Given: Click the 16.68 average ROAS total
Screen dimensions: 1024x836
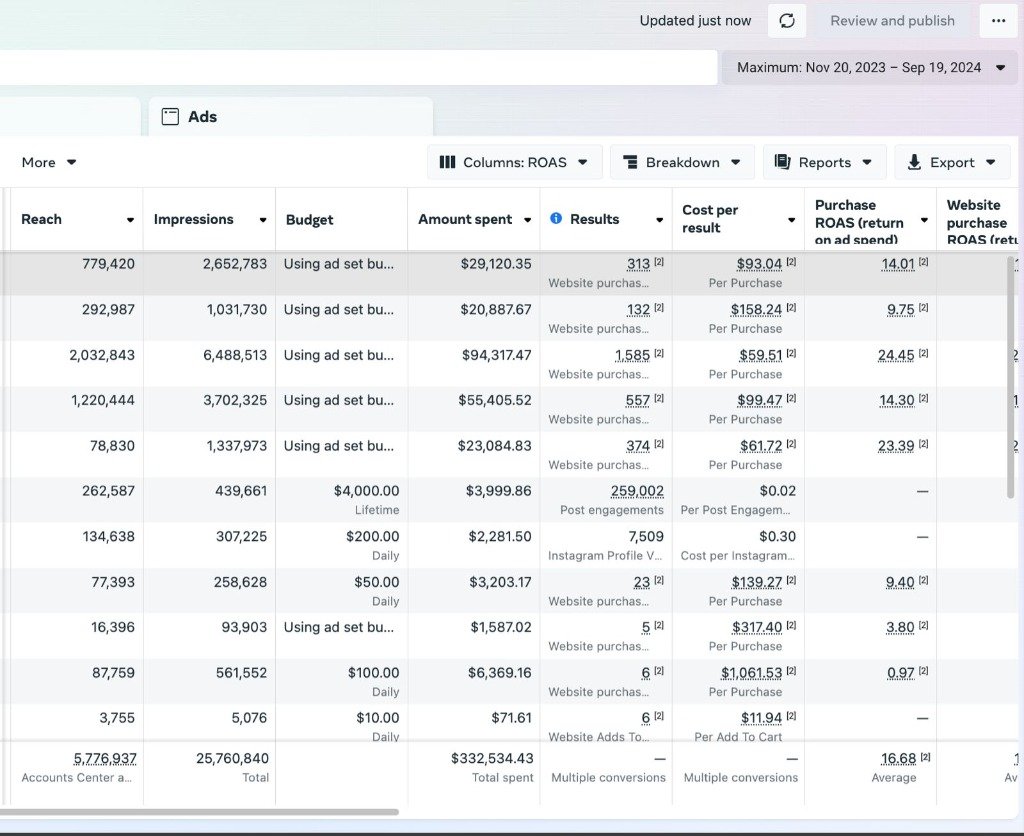Looking at the screenshot, I should 898,759.
